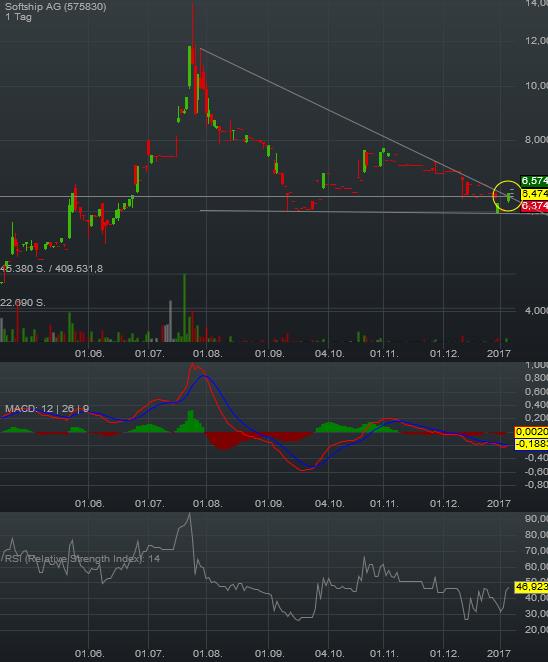Click the 12,00 price axis label
This screenshot has width=548, height=662.
point(536,41)
